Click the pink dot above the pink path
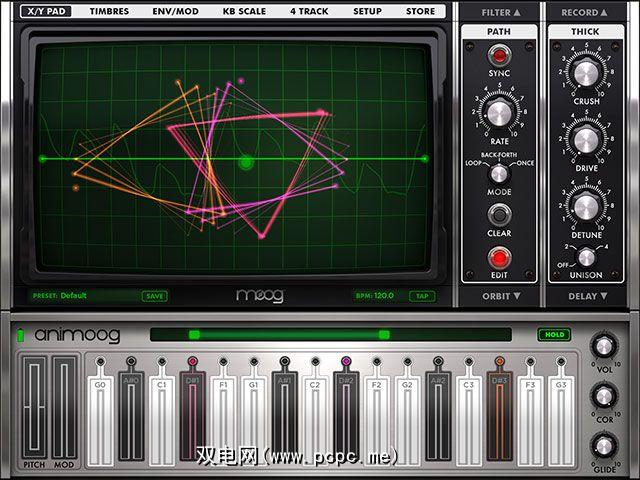 [x=241, y=81]
